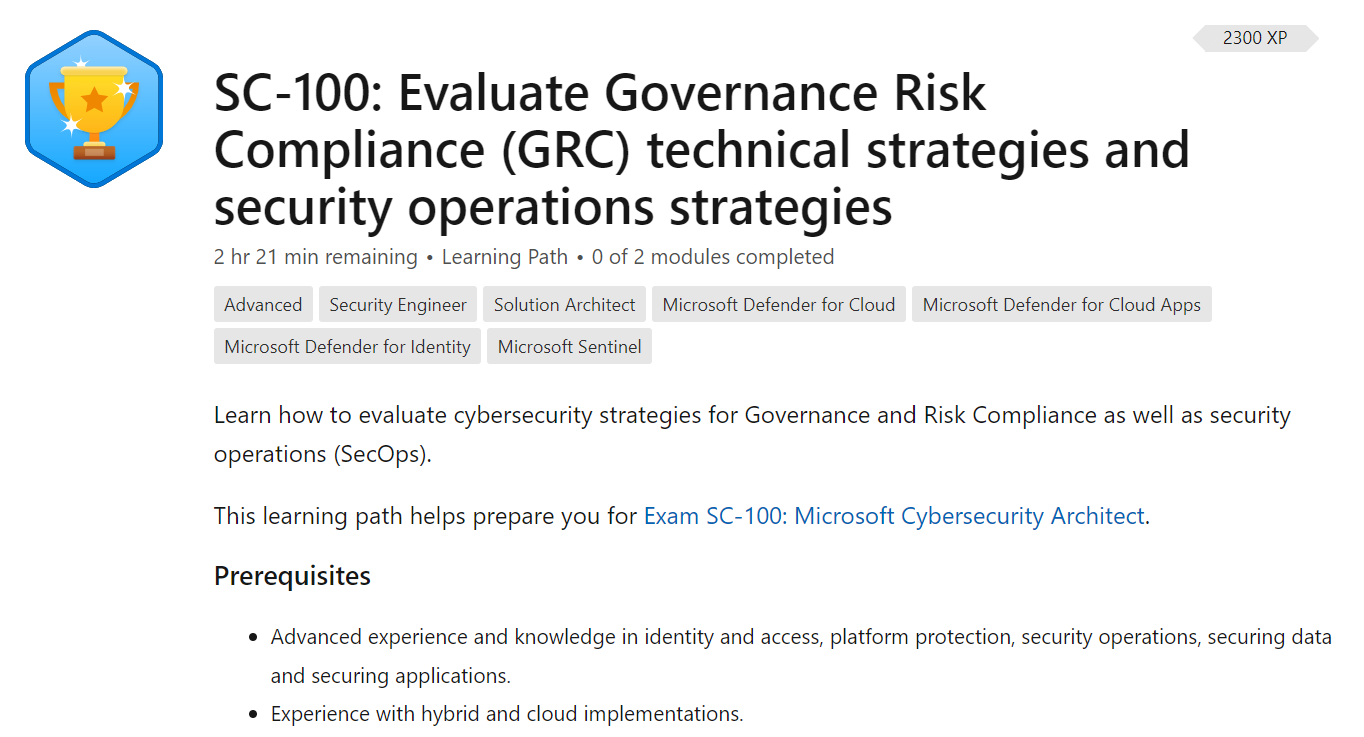Click the 'Advanced experience and knowledge' bullet item
The image size is (1364, 737).
coord(800,637)
